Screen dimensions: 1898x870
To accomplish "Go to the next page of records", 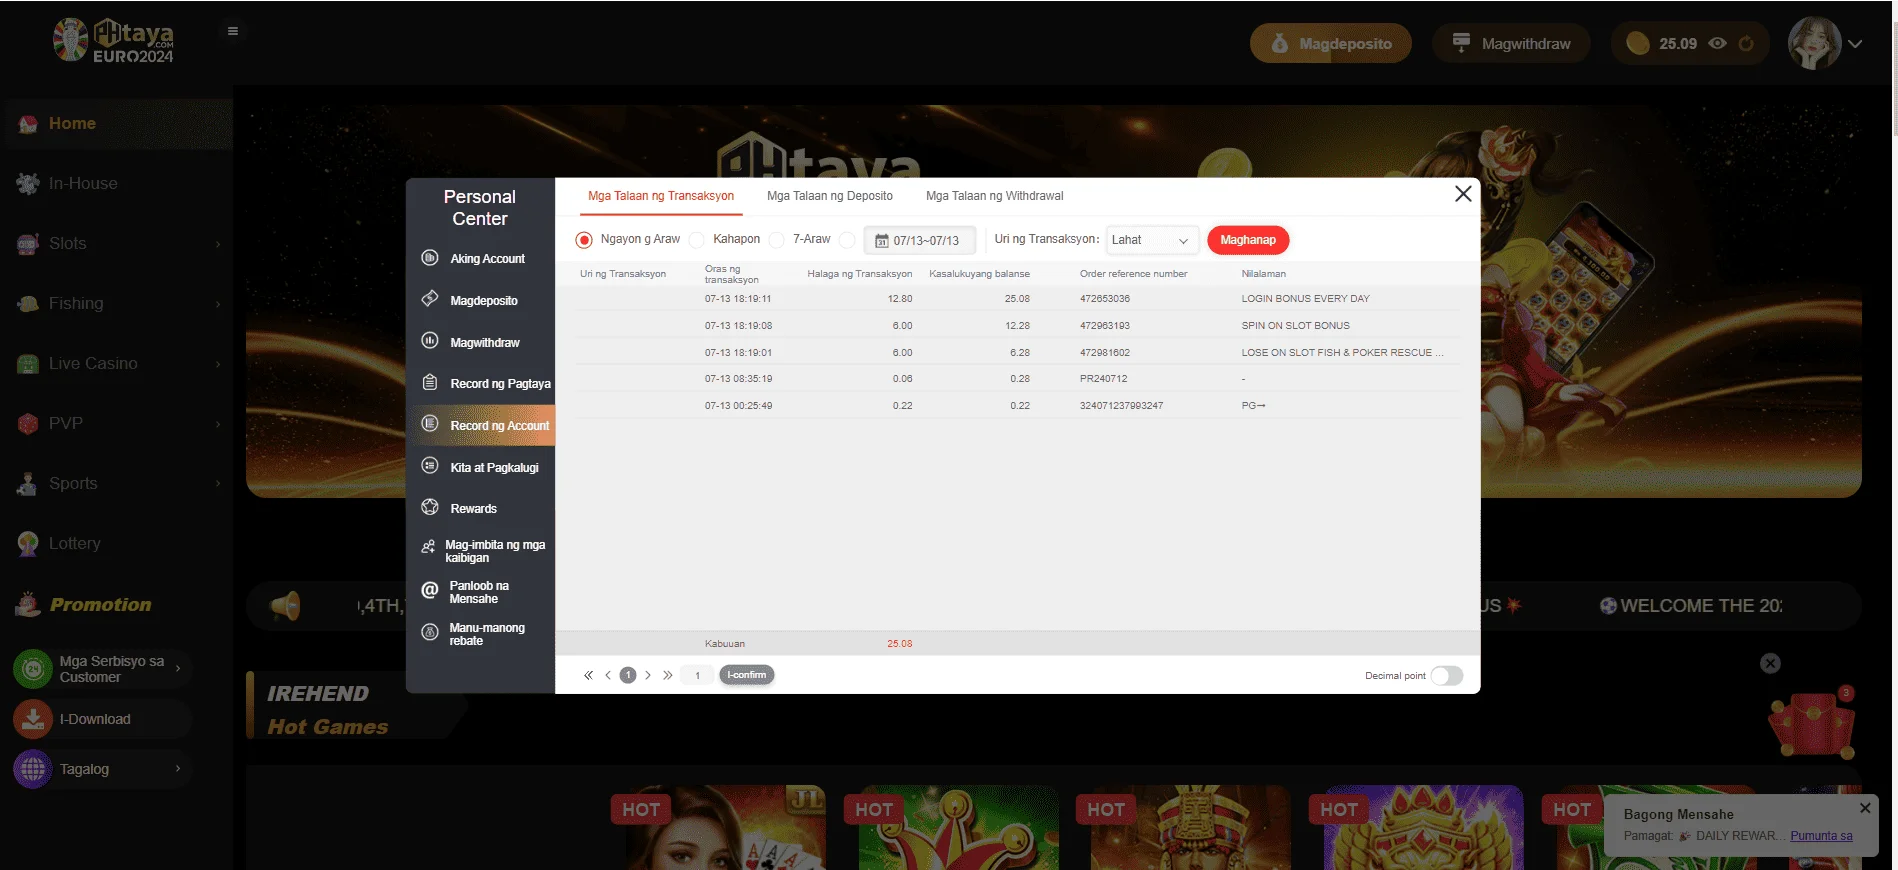I will click(x=648, y=676).
